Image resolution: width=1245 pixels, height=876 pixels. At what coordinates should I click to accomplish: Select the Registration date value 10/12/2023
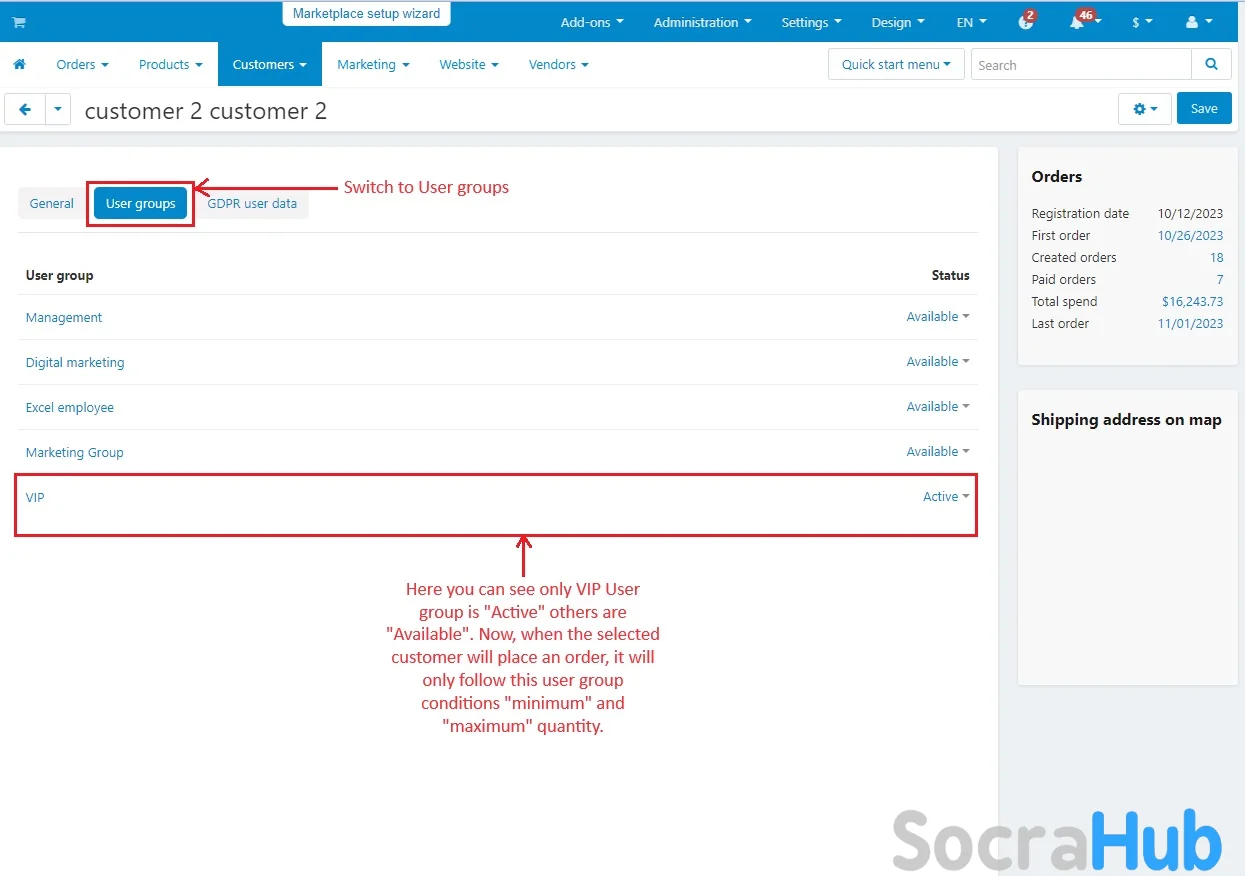tap(1190, 213)
